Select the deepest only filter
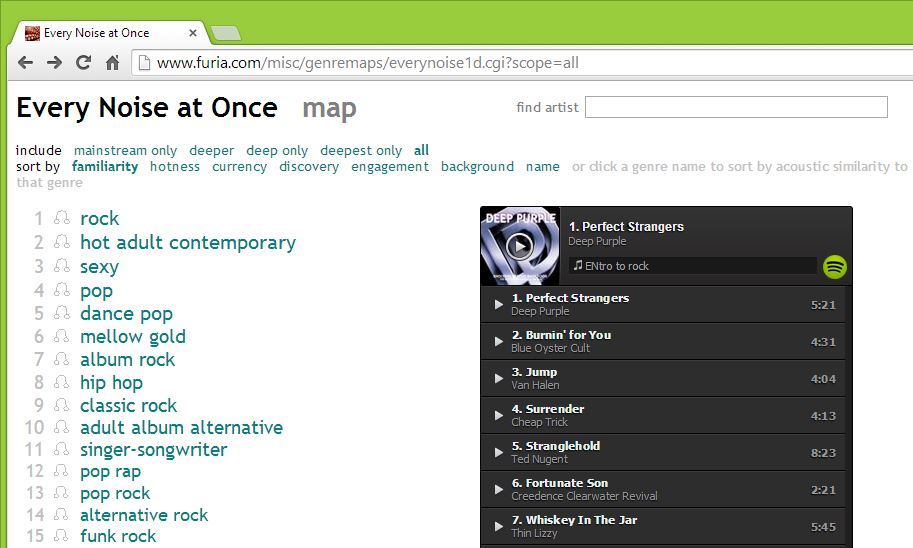This screenshot has height=548, width=913. click(x=361, y=151)
